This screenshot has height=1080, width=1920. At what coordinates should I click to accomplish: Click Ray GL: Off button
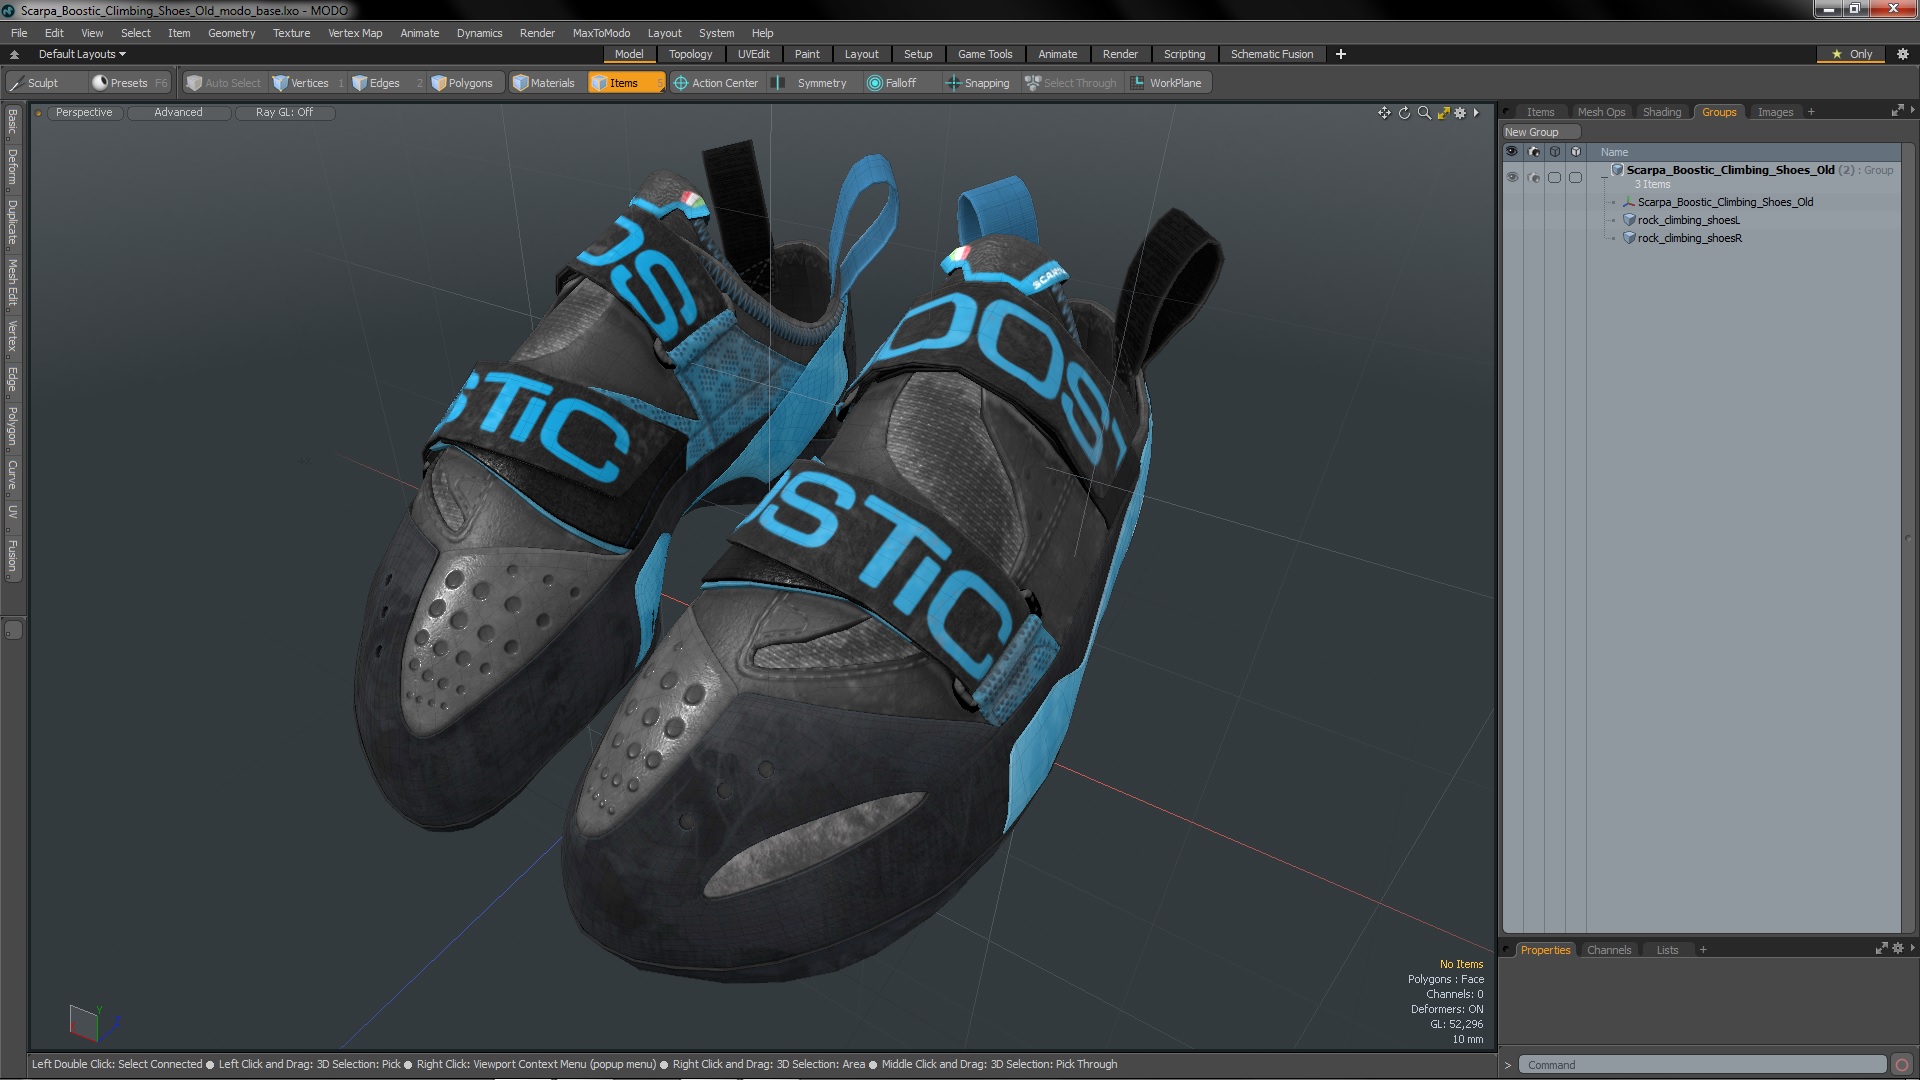[284, 112]
